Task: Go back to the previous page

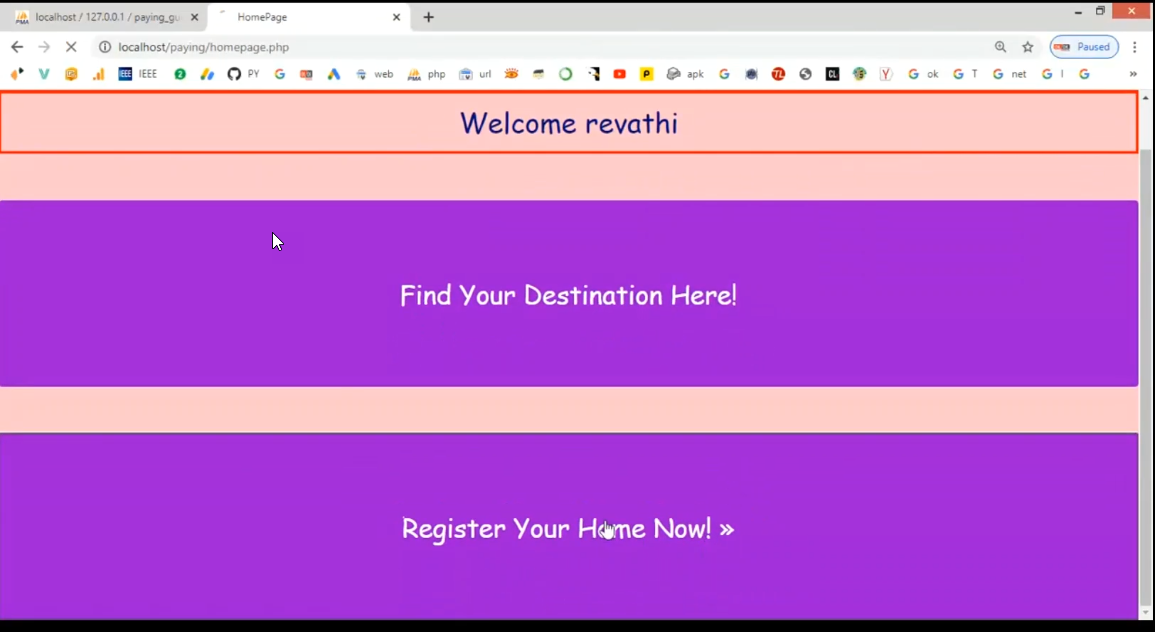Action: click(17, 47)
